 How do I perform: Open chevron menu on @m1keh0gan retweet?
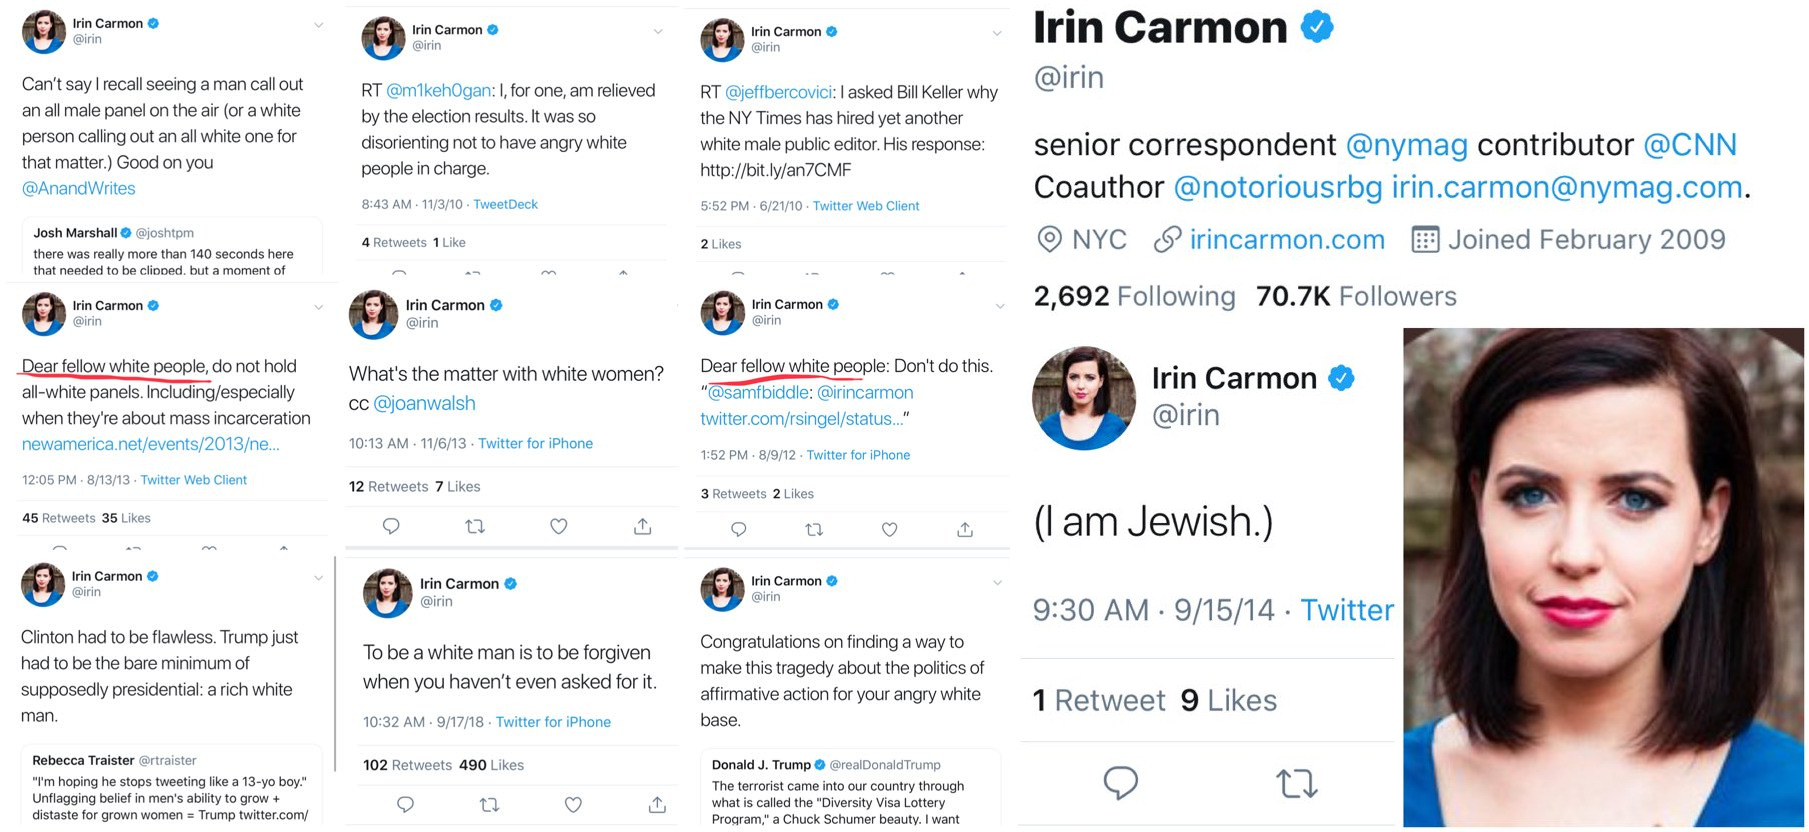658,32
